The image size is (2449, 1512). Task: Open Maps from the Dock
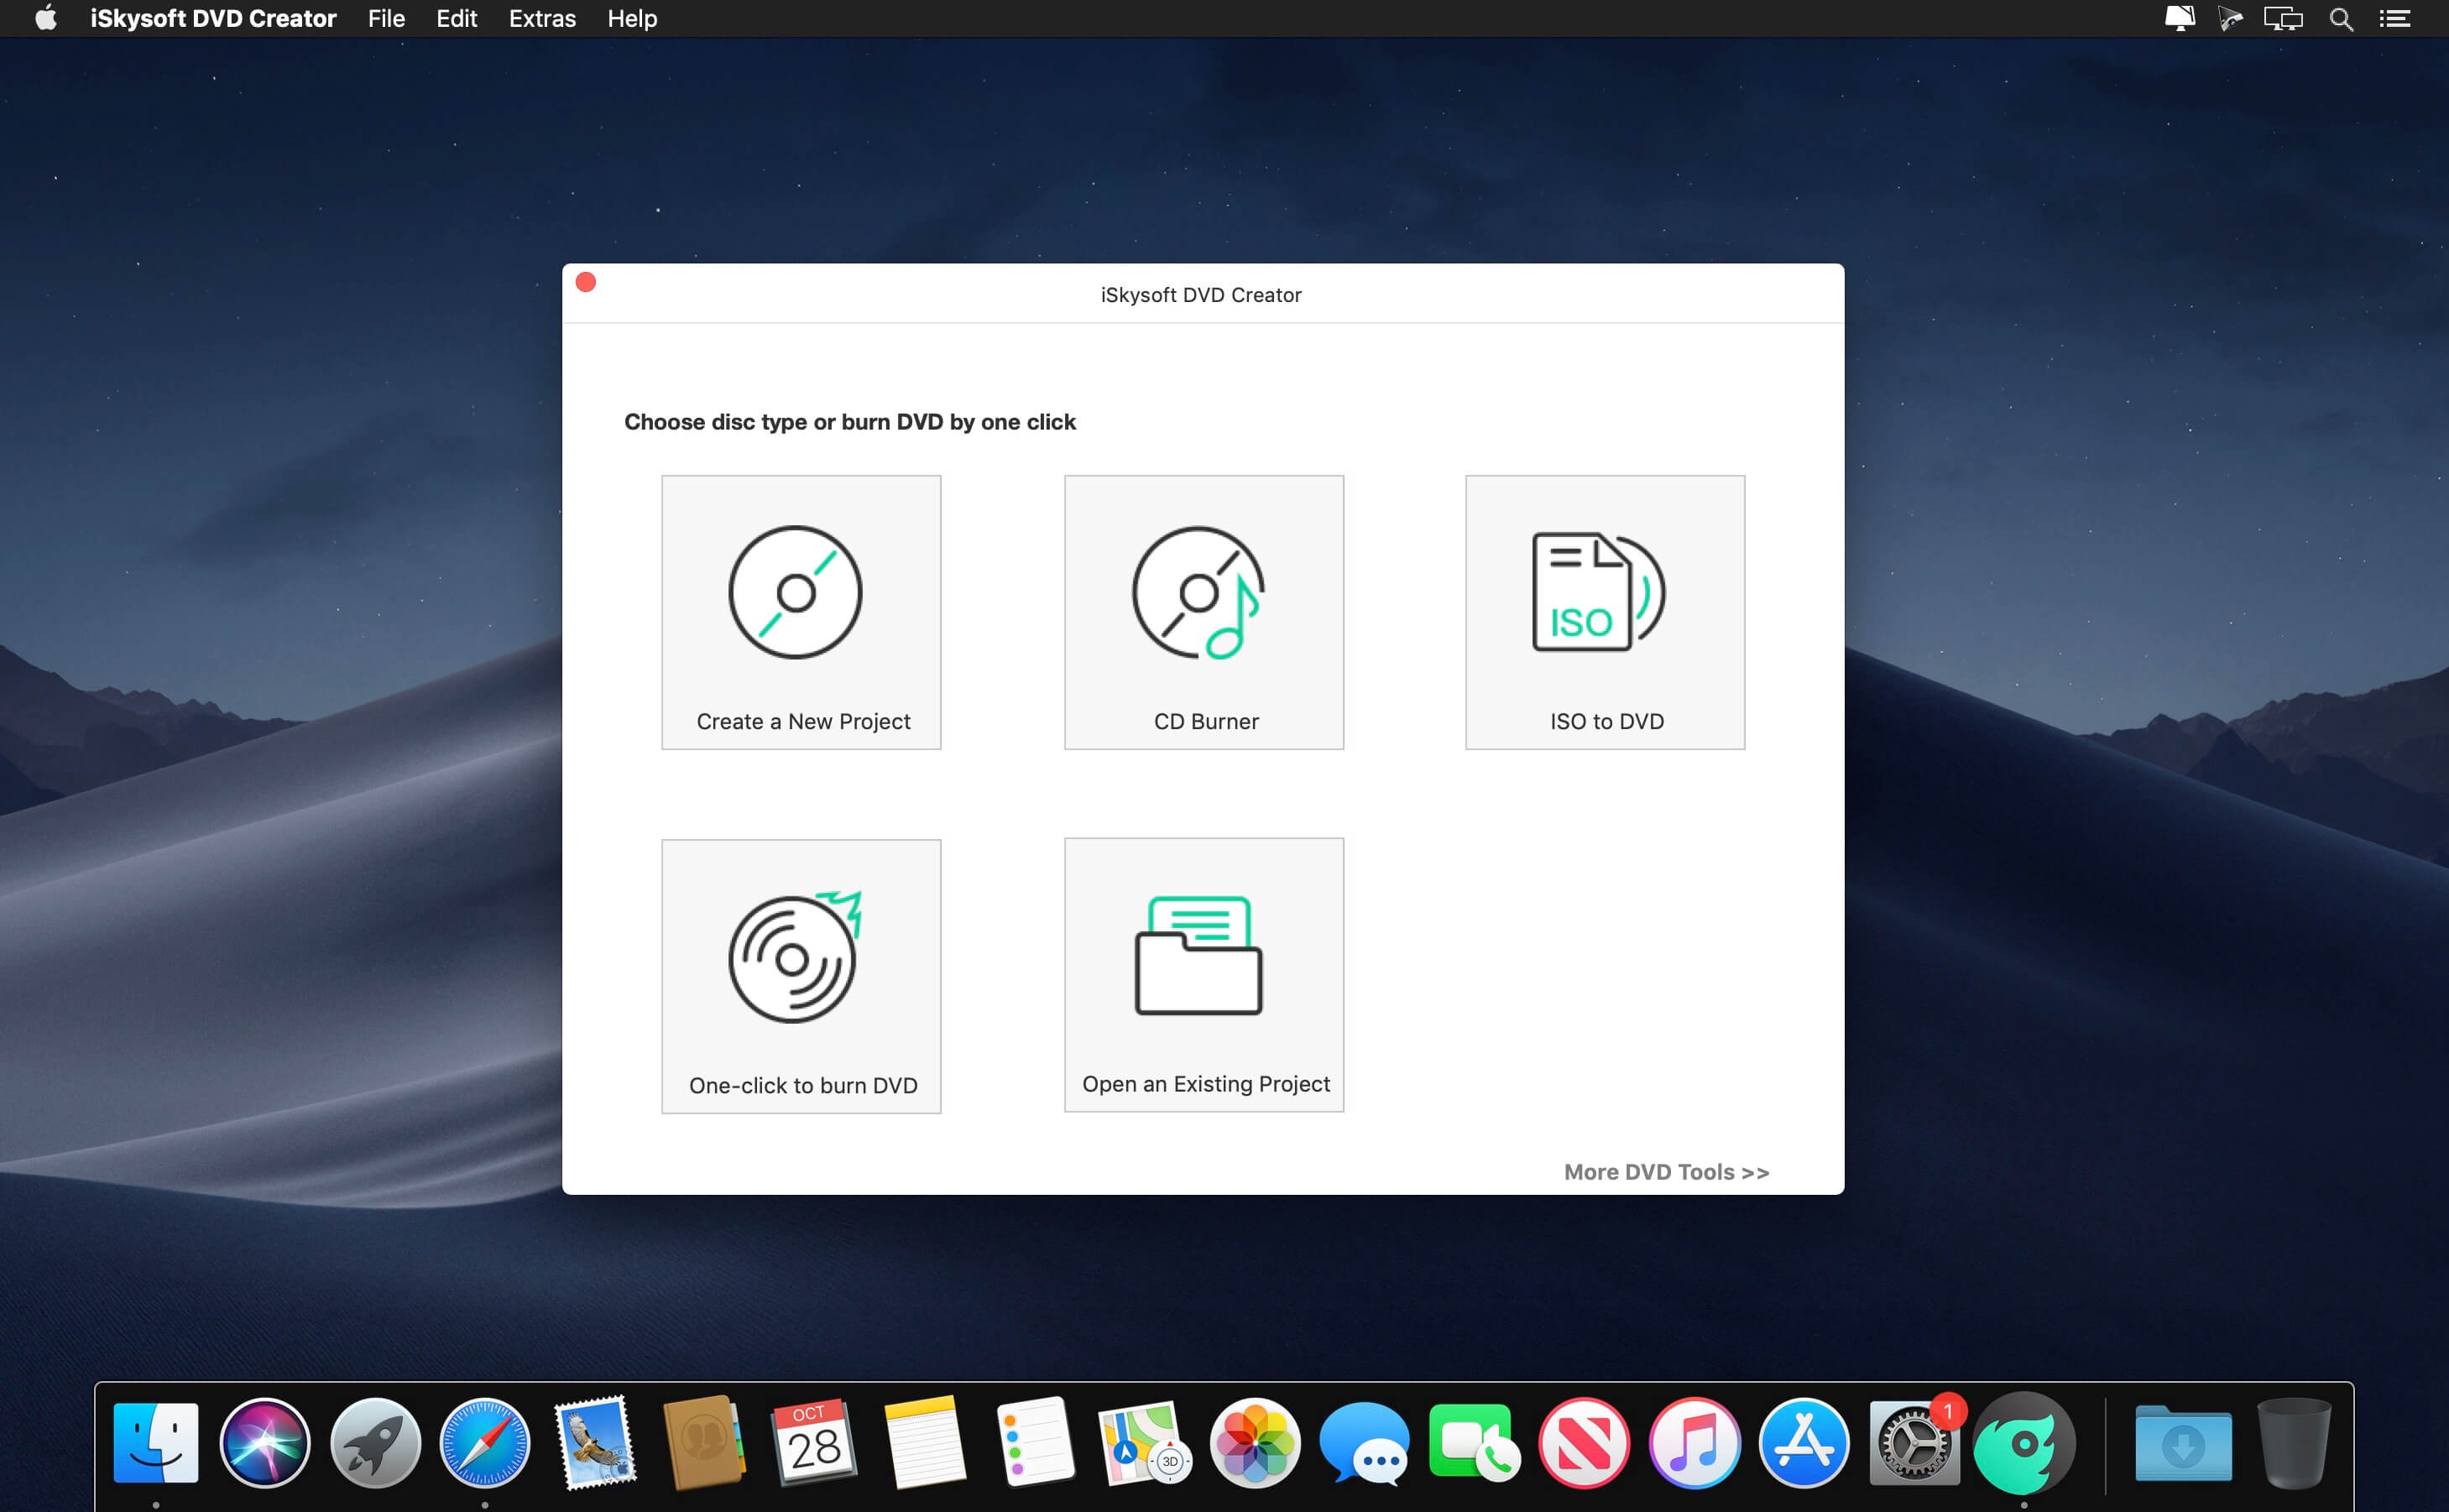click(x=1145, y=1442)
